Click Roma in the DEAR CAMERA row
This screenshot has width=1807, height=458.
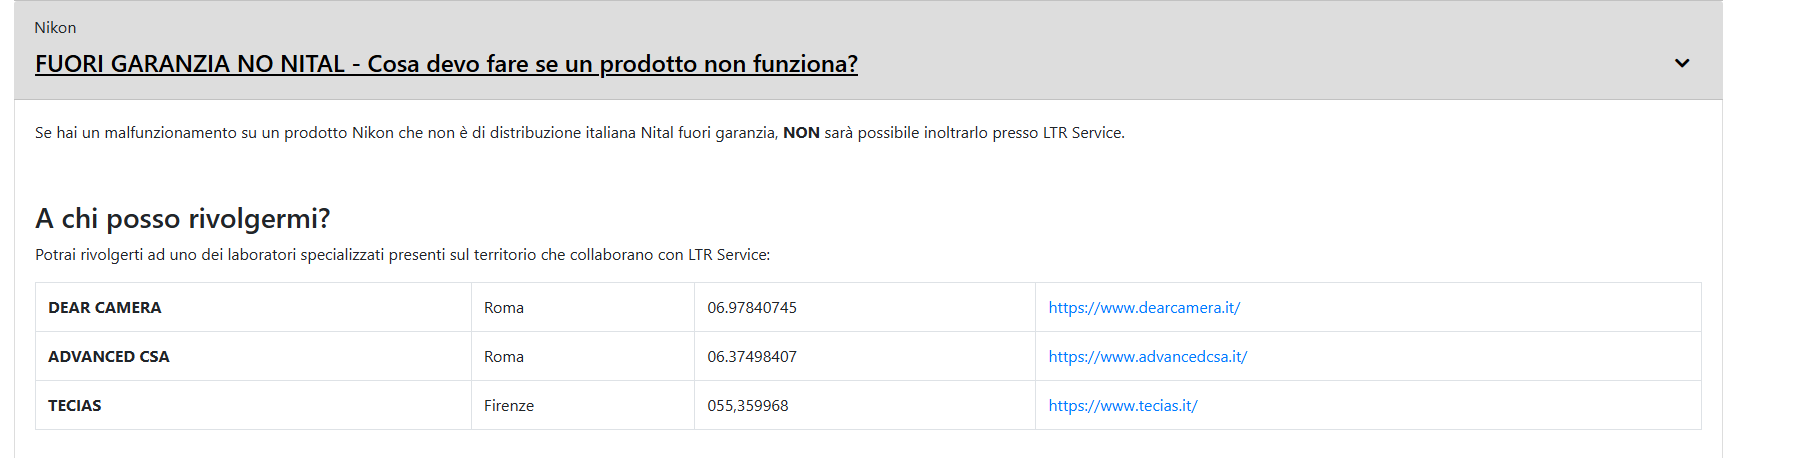pyautogui.click(x=504, y=308)
